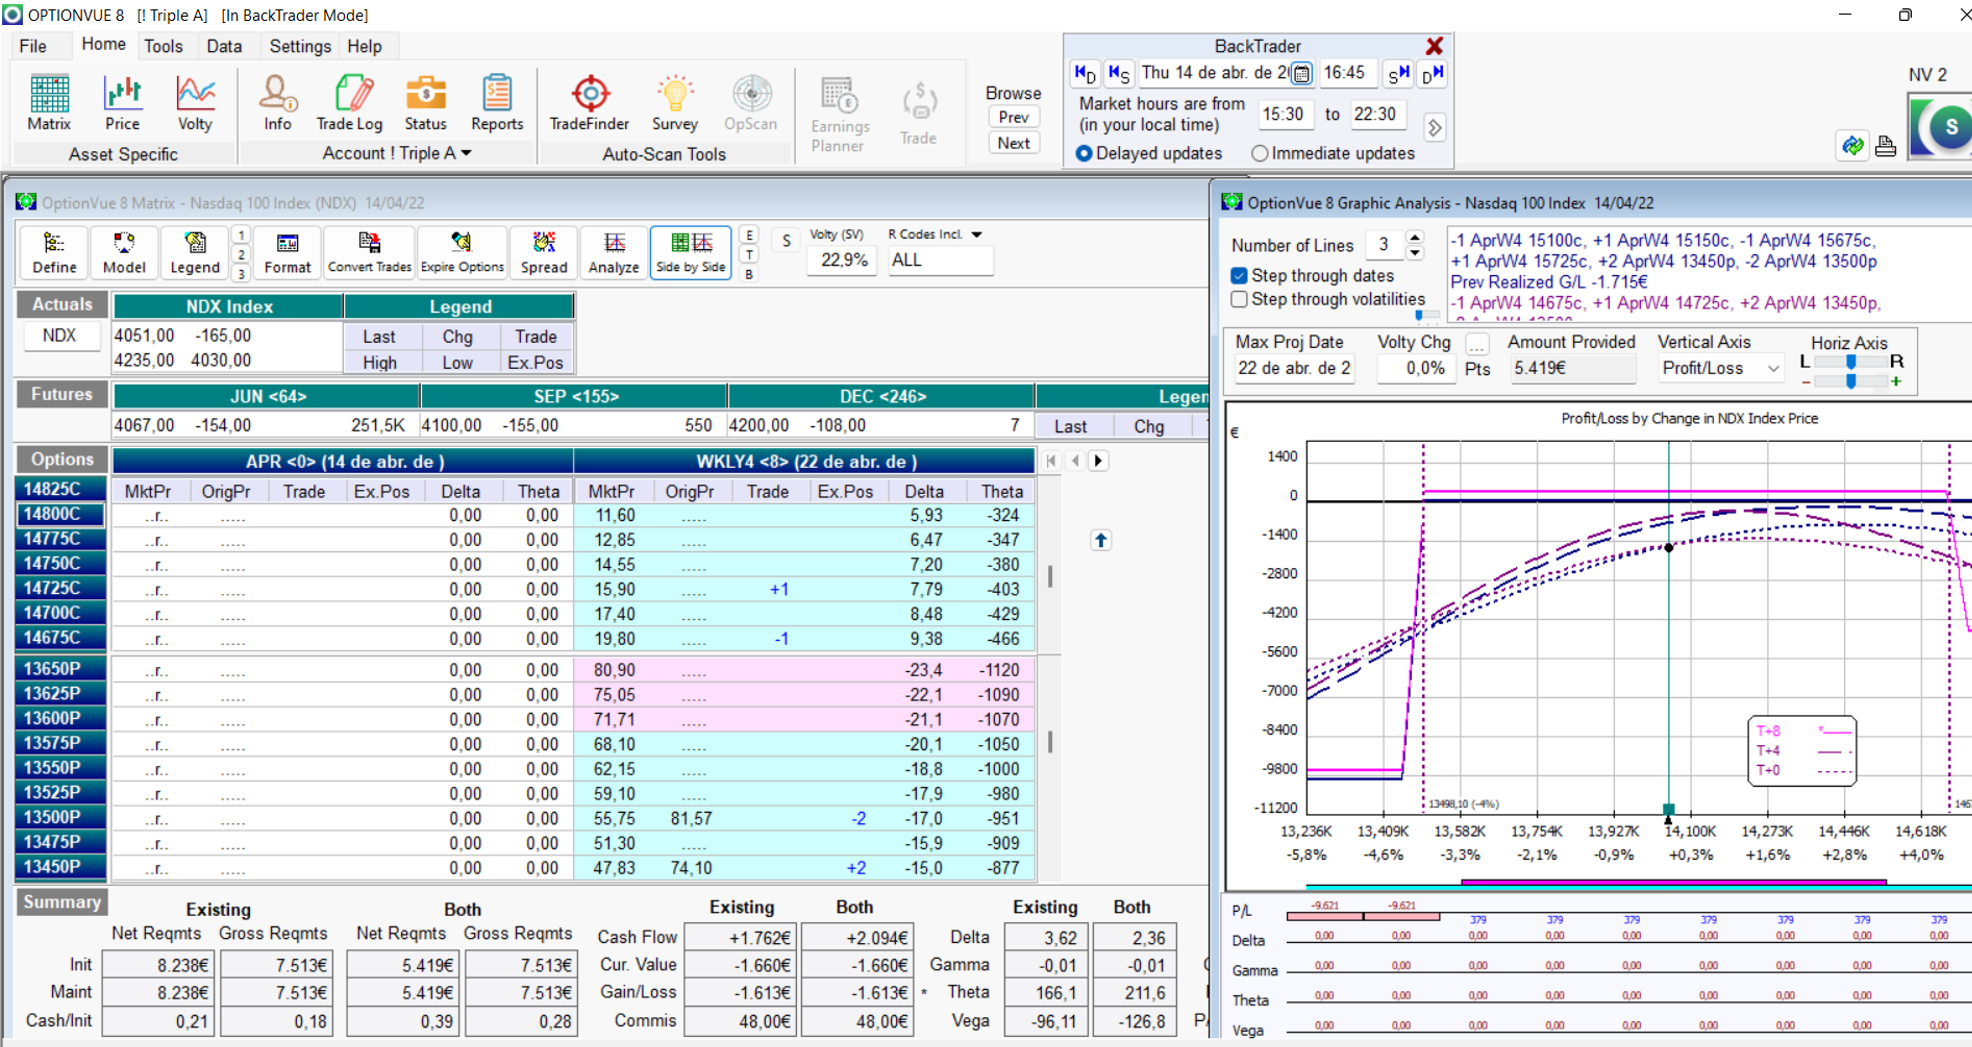Open the File menu
The height and width of the screenshot is (1047, 1972).
coord(33,46)
